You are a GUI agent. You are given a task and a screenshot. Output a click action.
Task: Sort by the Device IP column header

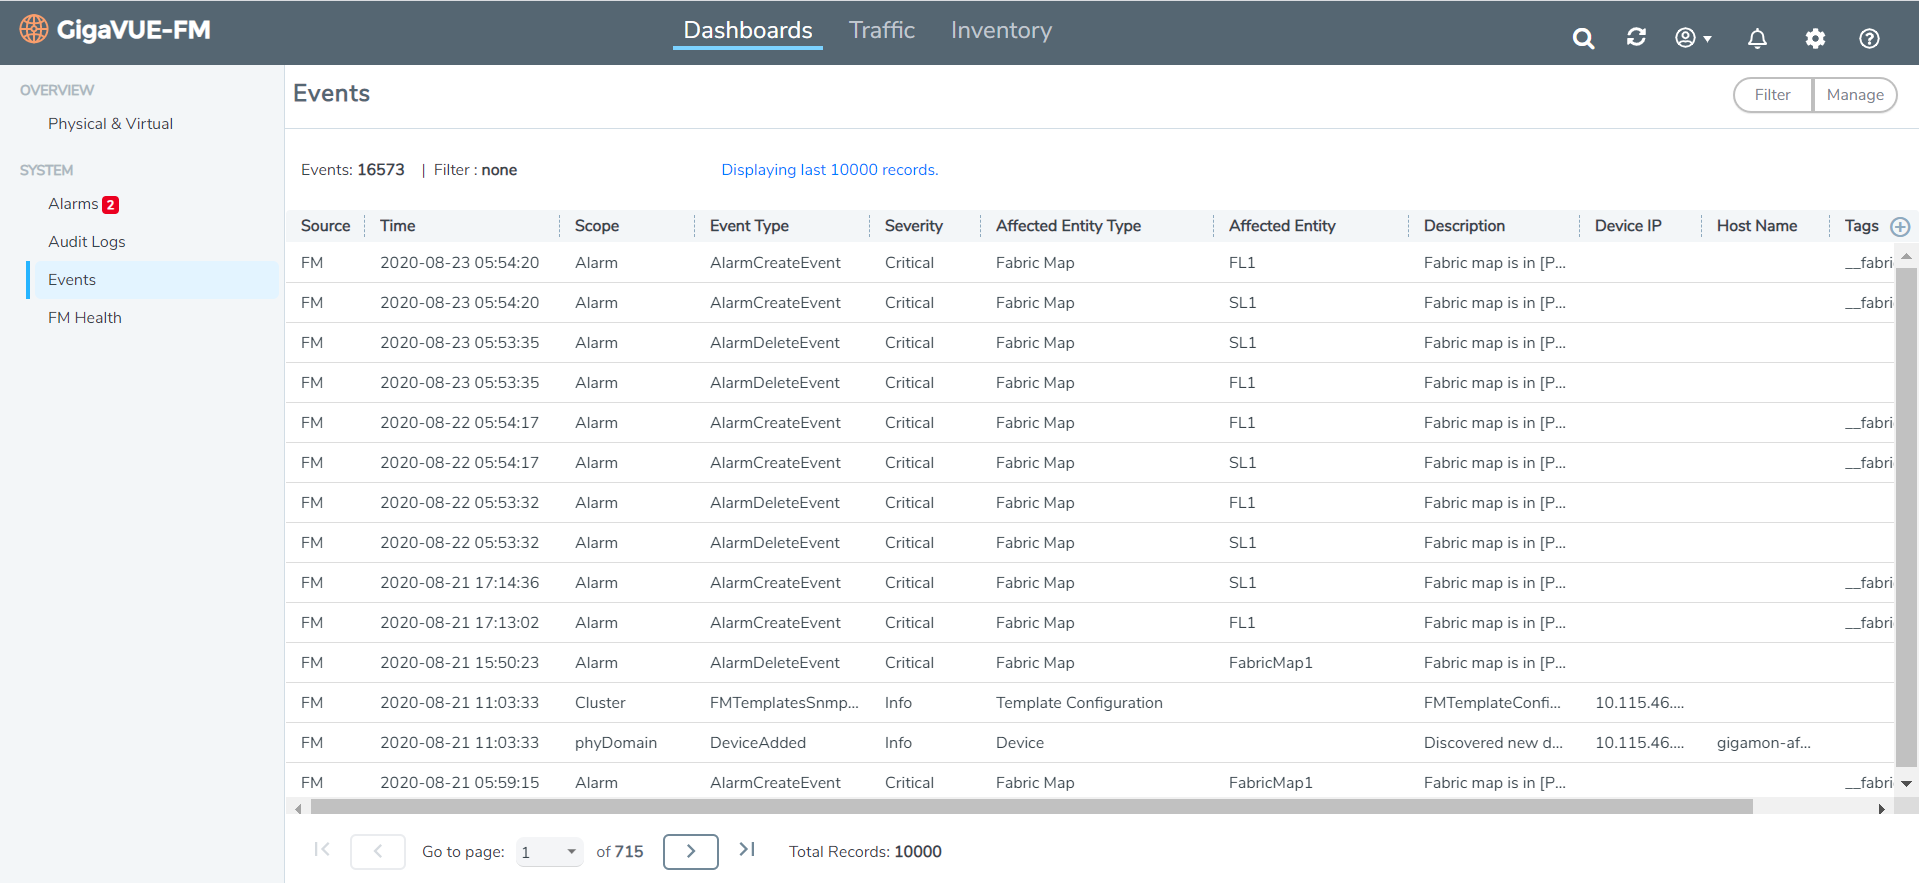coord(1628,226)
